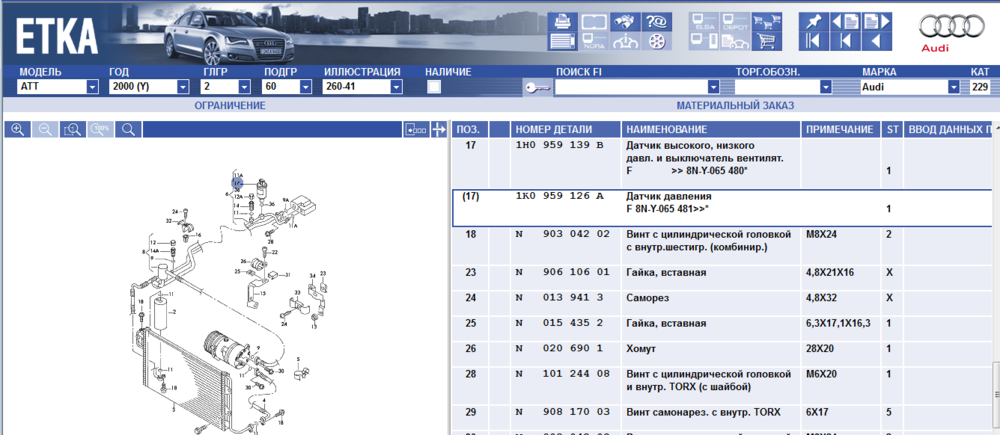
Task: Click the question mark and @ help icon
Action: [657, 21]
